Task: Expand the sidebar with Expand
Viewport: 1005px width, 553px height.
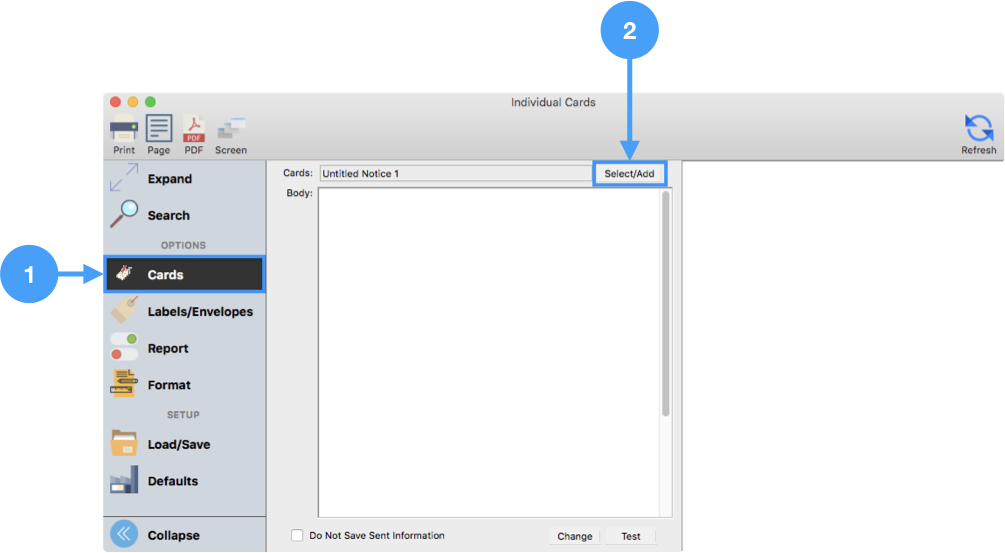Action: click(x=168, y=179)
